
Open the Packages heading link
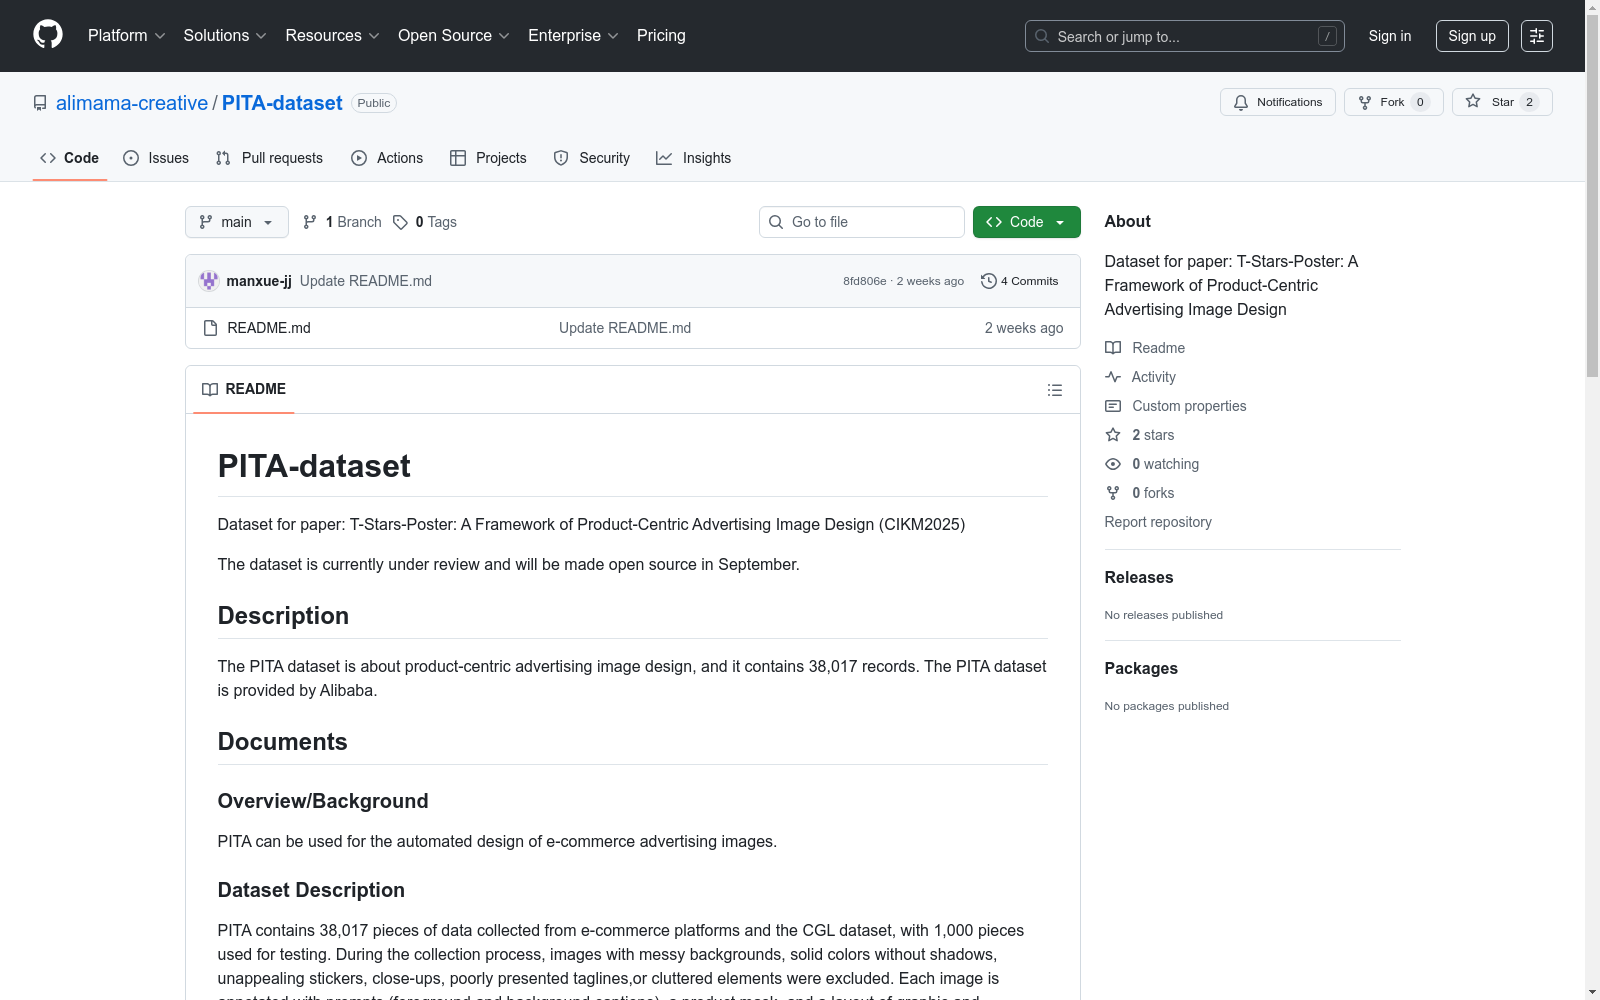coord(1141,668)
